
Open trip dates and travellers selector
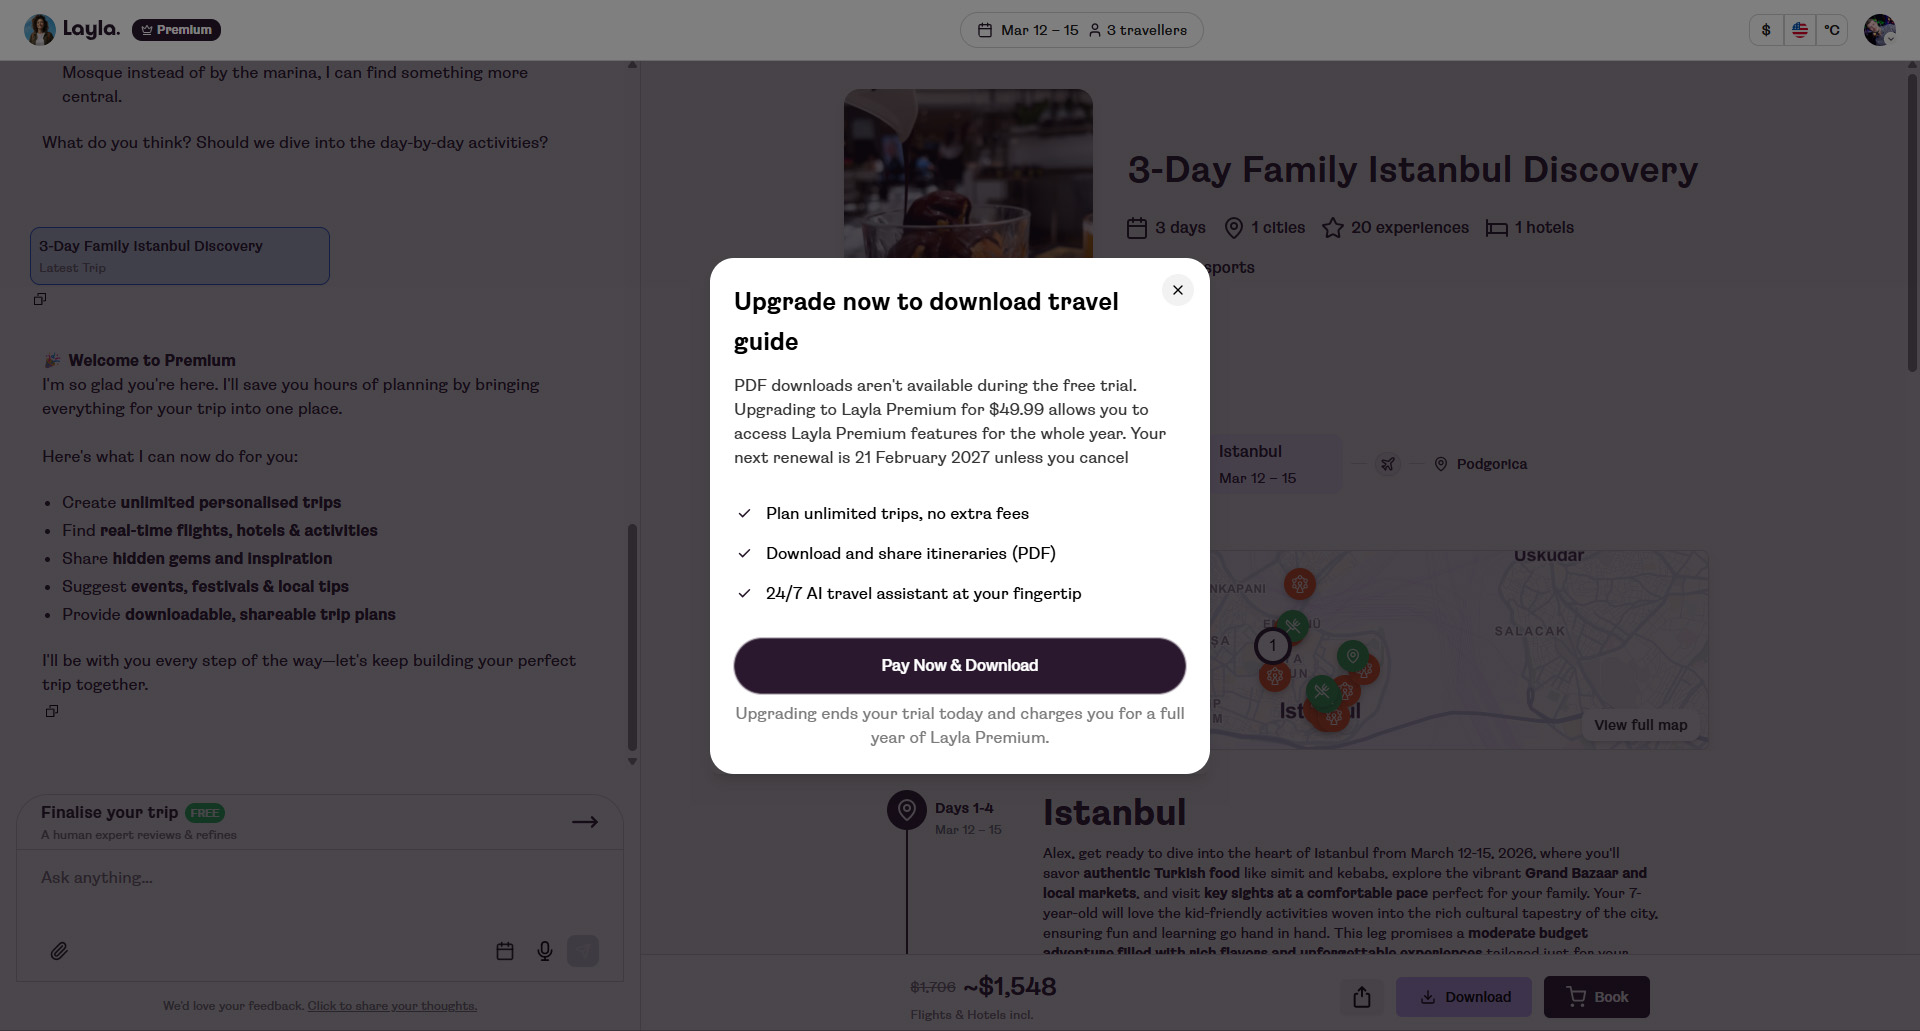coord(1081,30)
